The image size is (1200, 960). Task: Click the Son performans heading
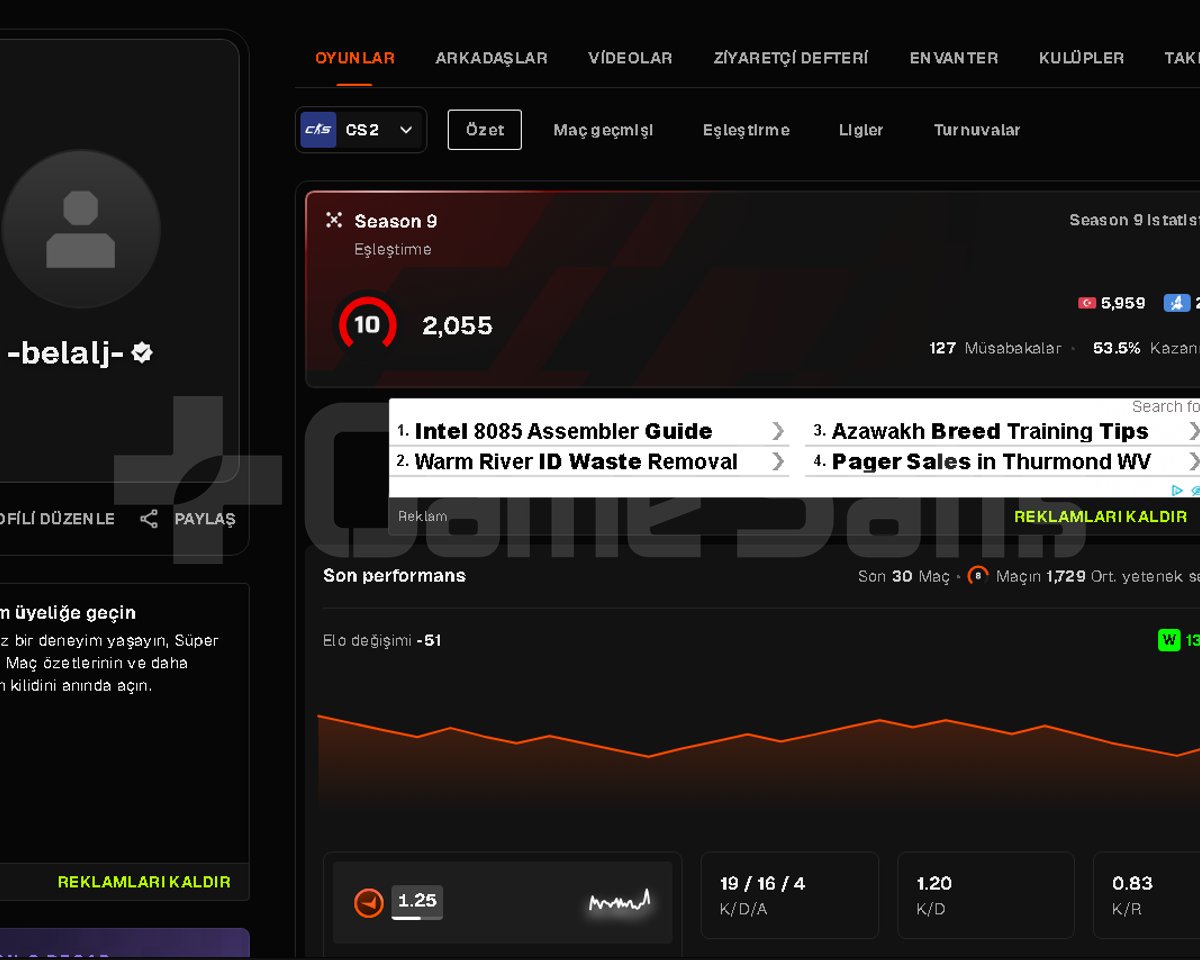394,576
